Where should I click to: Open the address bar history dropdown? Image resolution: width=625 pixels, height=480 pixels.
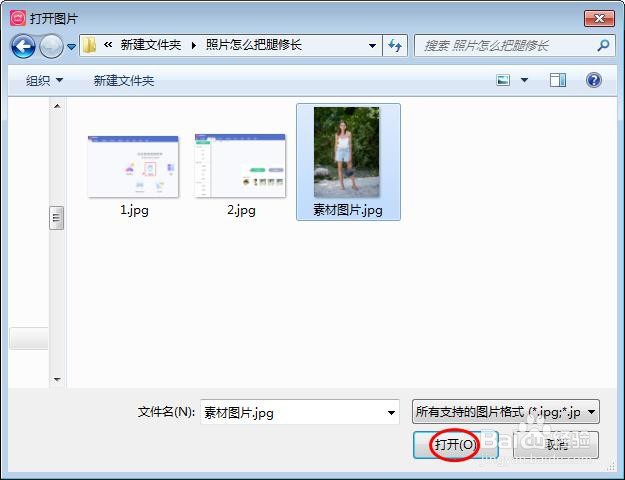click(372, 46)
